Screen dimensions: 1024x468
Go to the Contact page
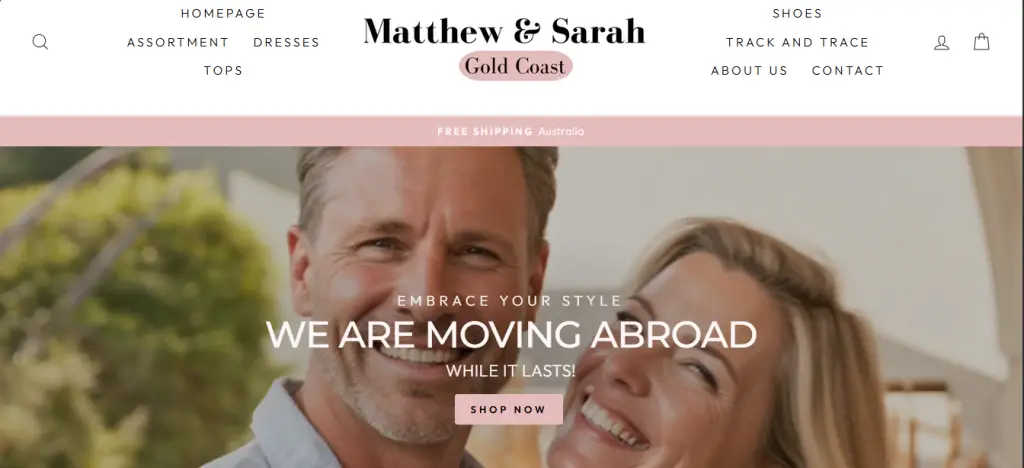pos(848,70)
